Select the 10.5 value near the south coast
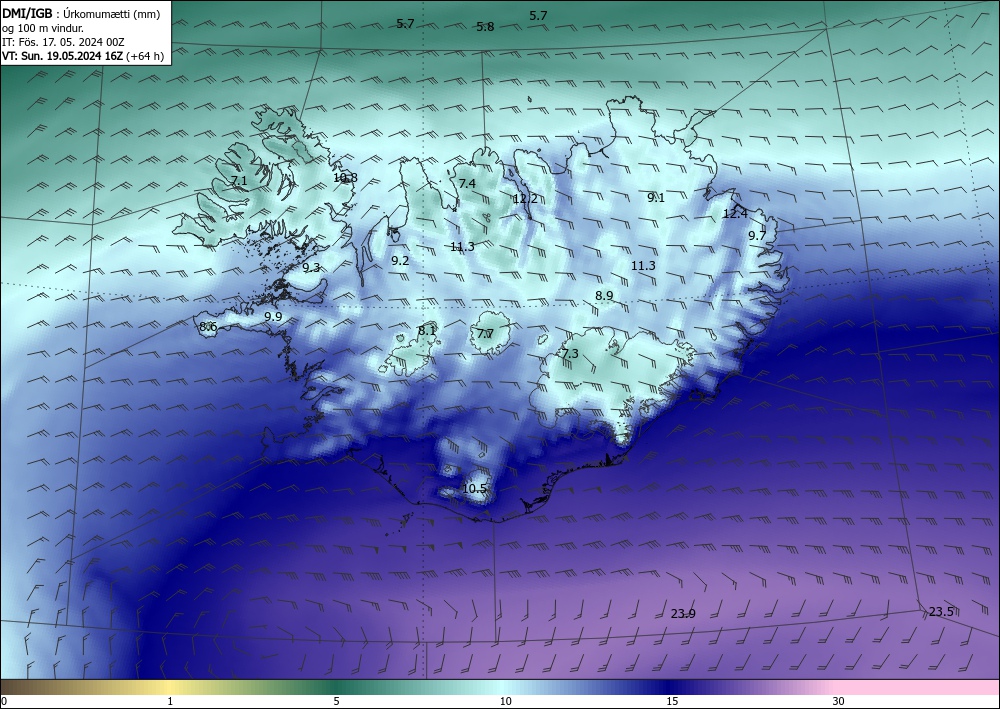 474,489
